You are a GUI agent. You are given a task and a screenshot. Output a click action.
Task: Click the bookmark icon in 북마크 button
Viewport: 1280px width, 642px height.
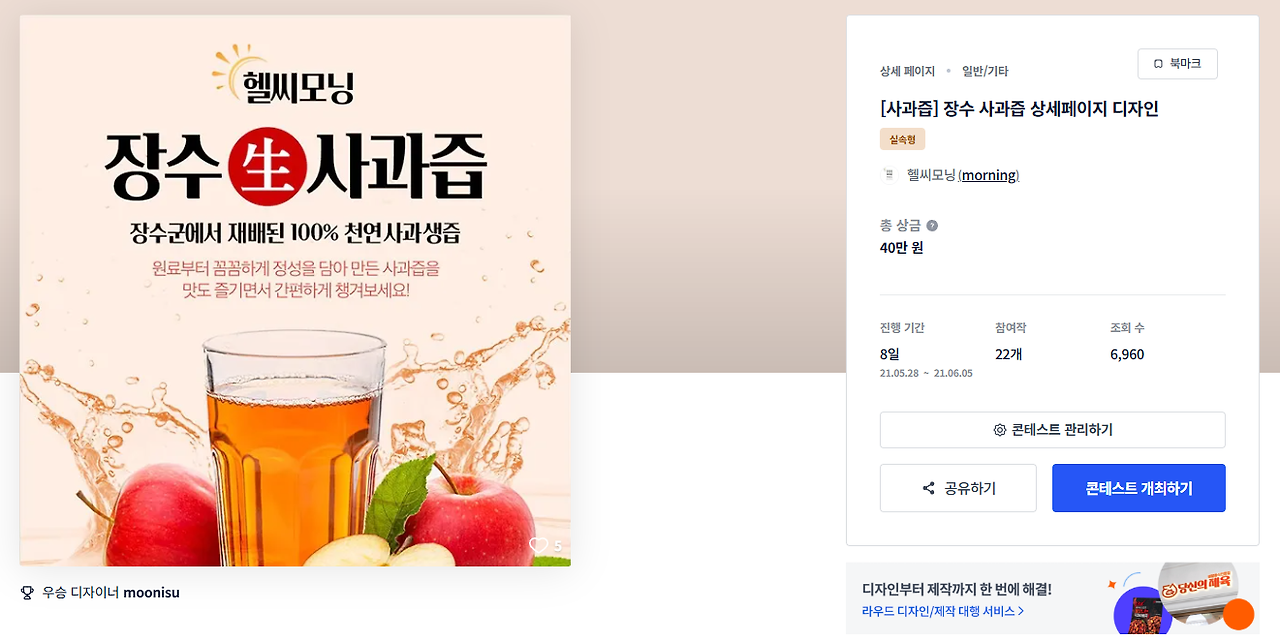point(1158,64)
